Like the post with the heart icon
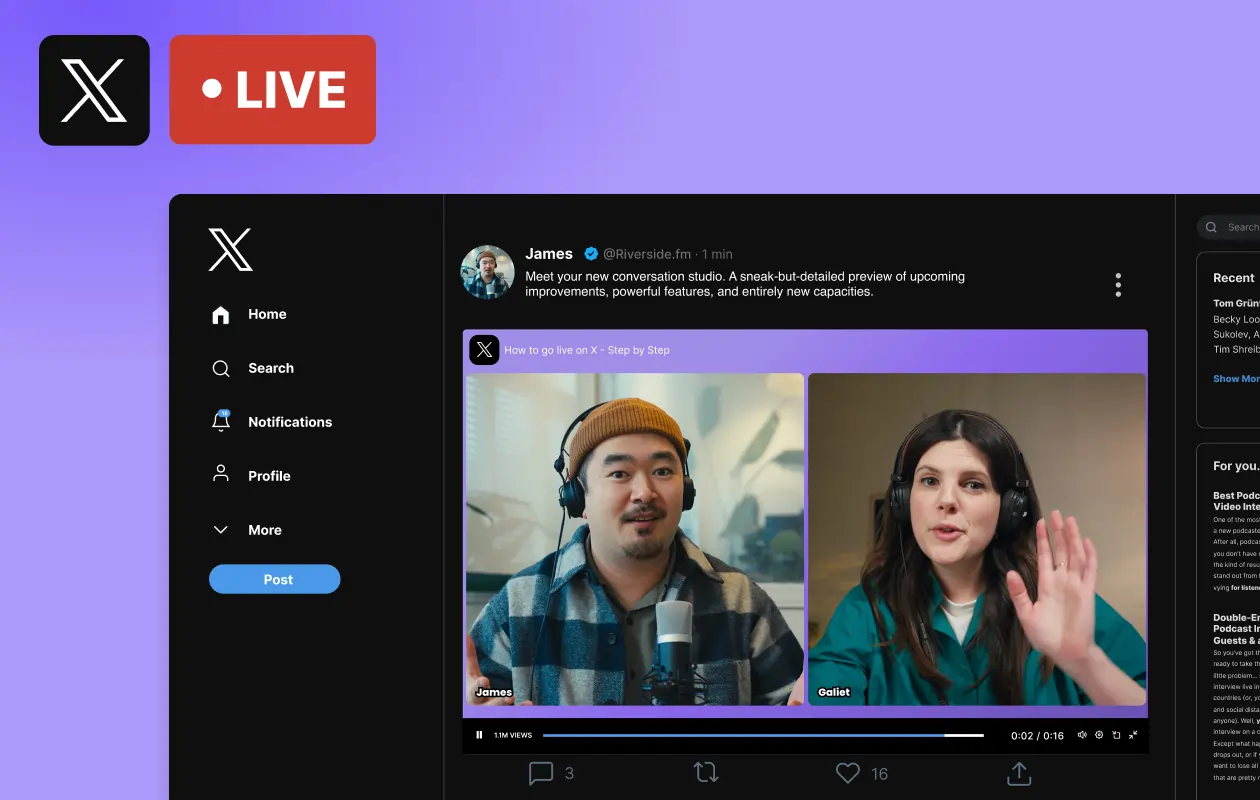1260x800 pixels. point(848,773)
